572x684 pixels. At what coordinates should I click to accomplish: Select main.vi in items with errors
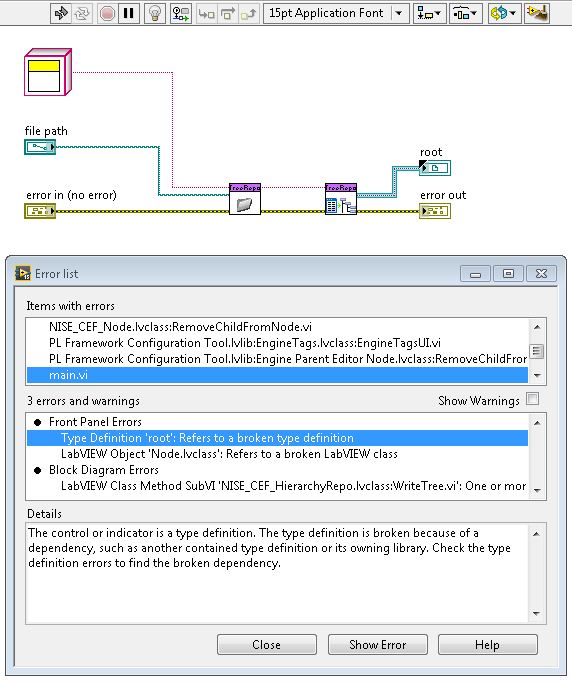277,375
